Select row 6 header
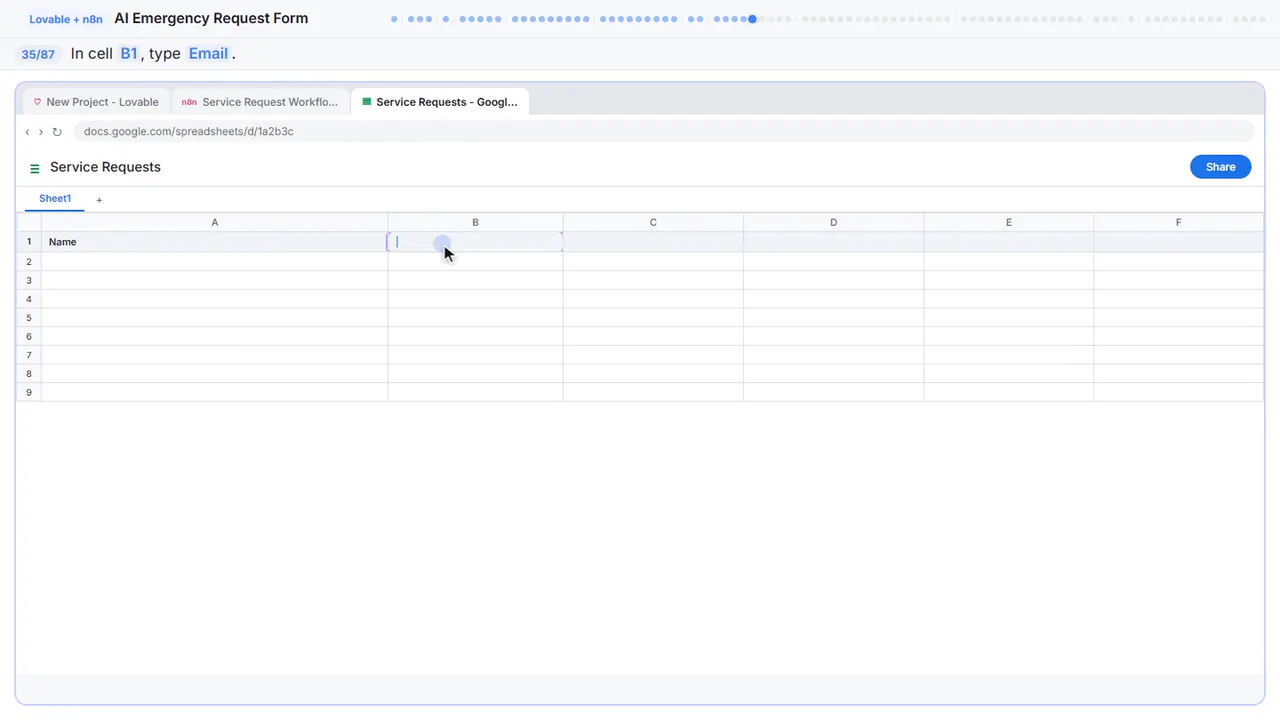Image resolution: width=1280 pixels, height=720 pixels. (29, 336)
